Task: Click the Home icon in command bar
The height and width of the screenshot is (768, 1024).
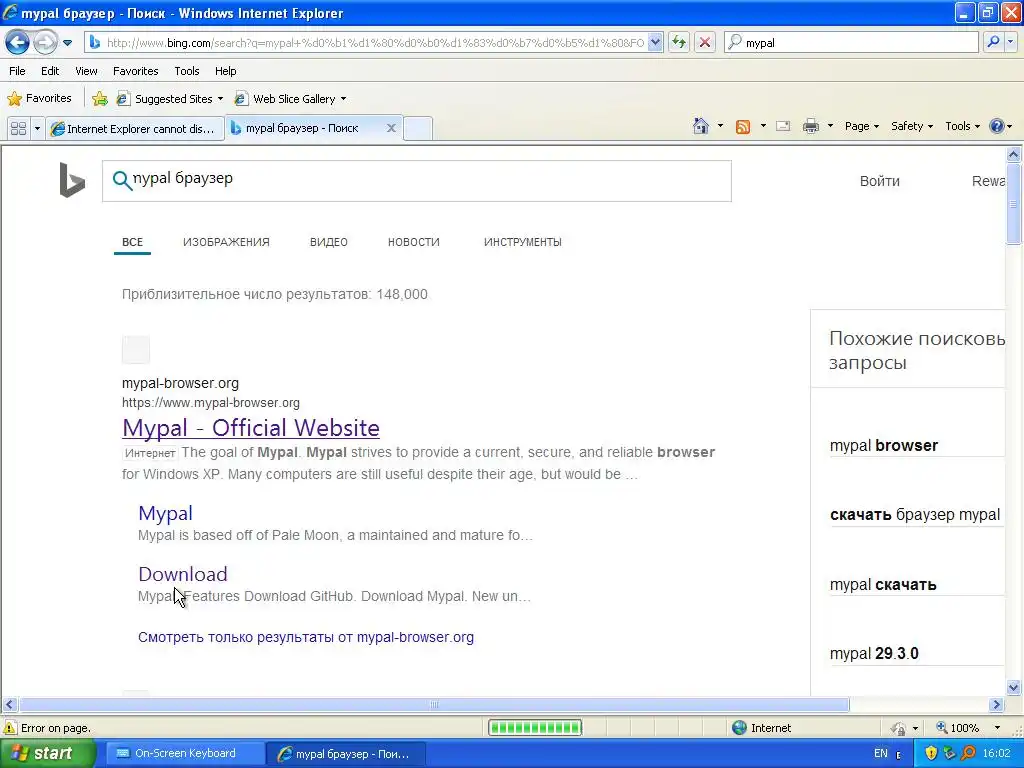Action: click(x=701, y=126)
